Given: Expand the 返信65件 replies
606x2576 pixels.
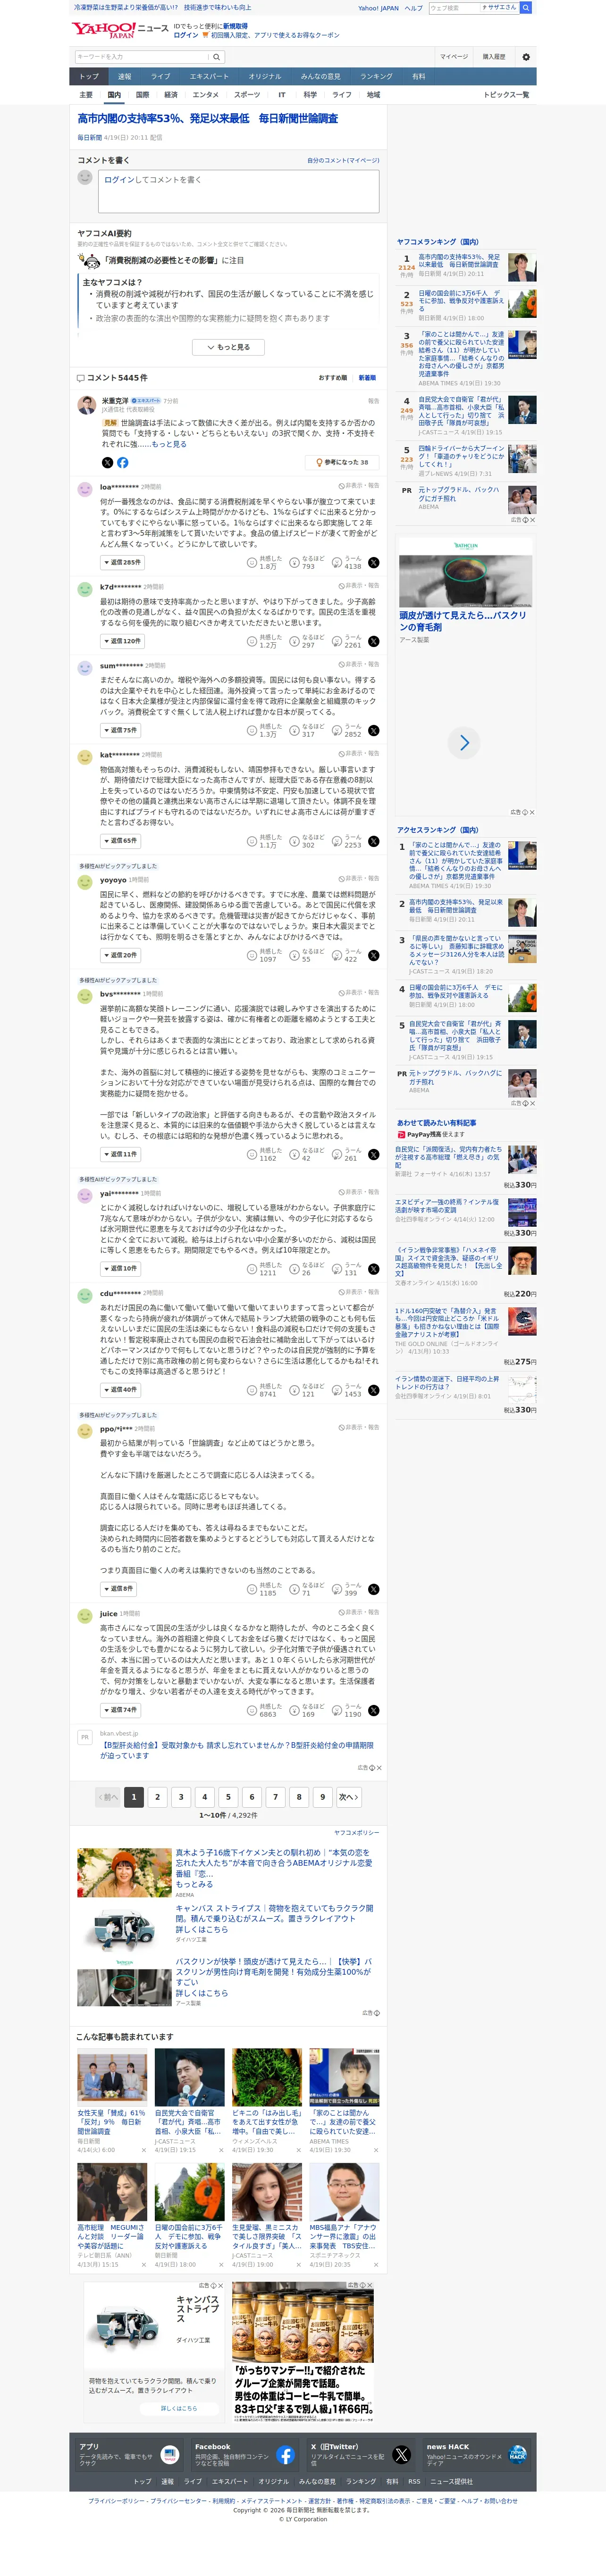Looking at the screenshot, I should (x=119, y=842).
